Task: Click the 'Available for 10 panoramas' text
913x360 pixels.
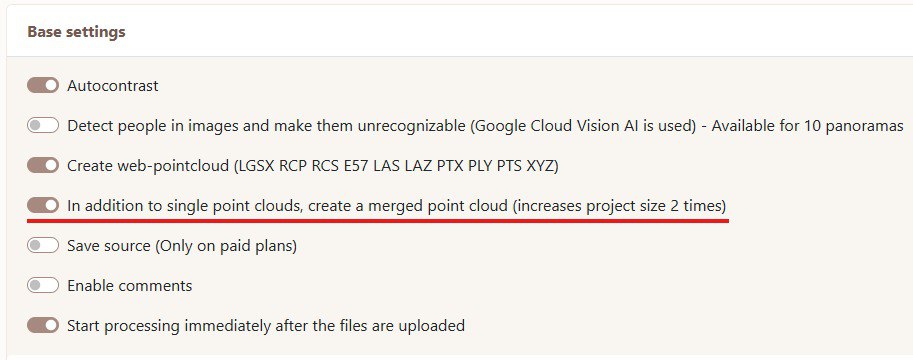Action: coord(808,126)
